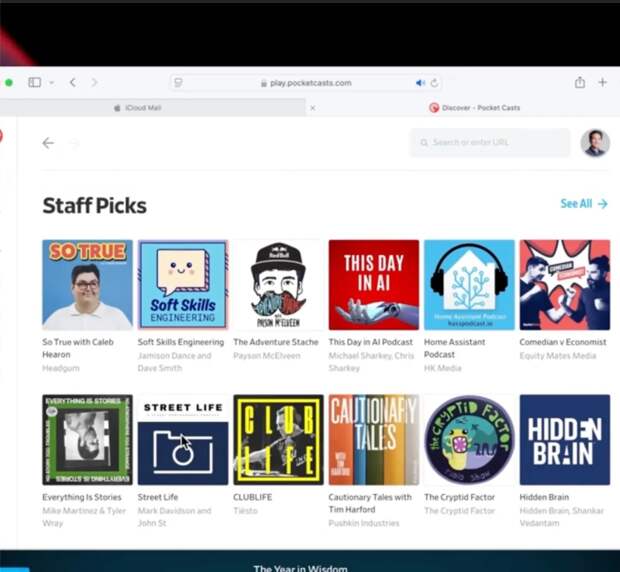
Task: Click Cautionary Tales with Tim Harford title
Action: pyautogui.click(x=370, y=503)
